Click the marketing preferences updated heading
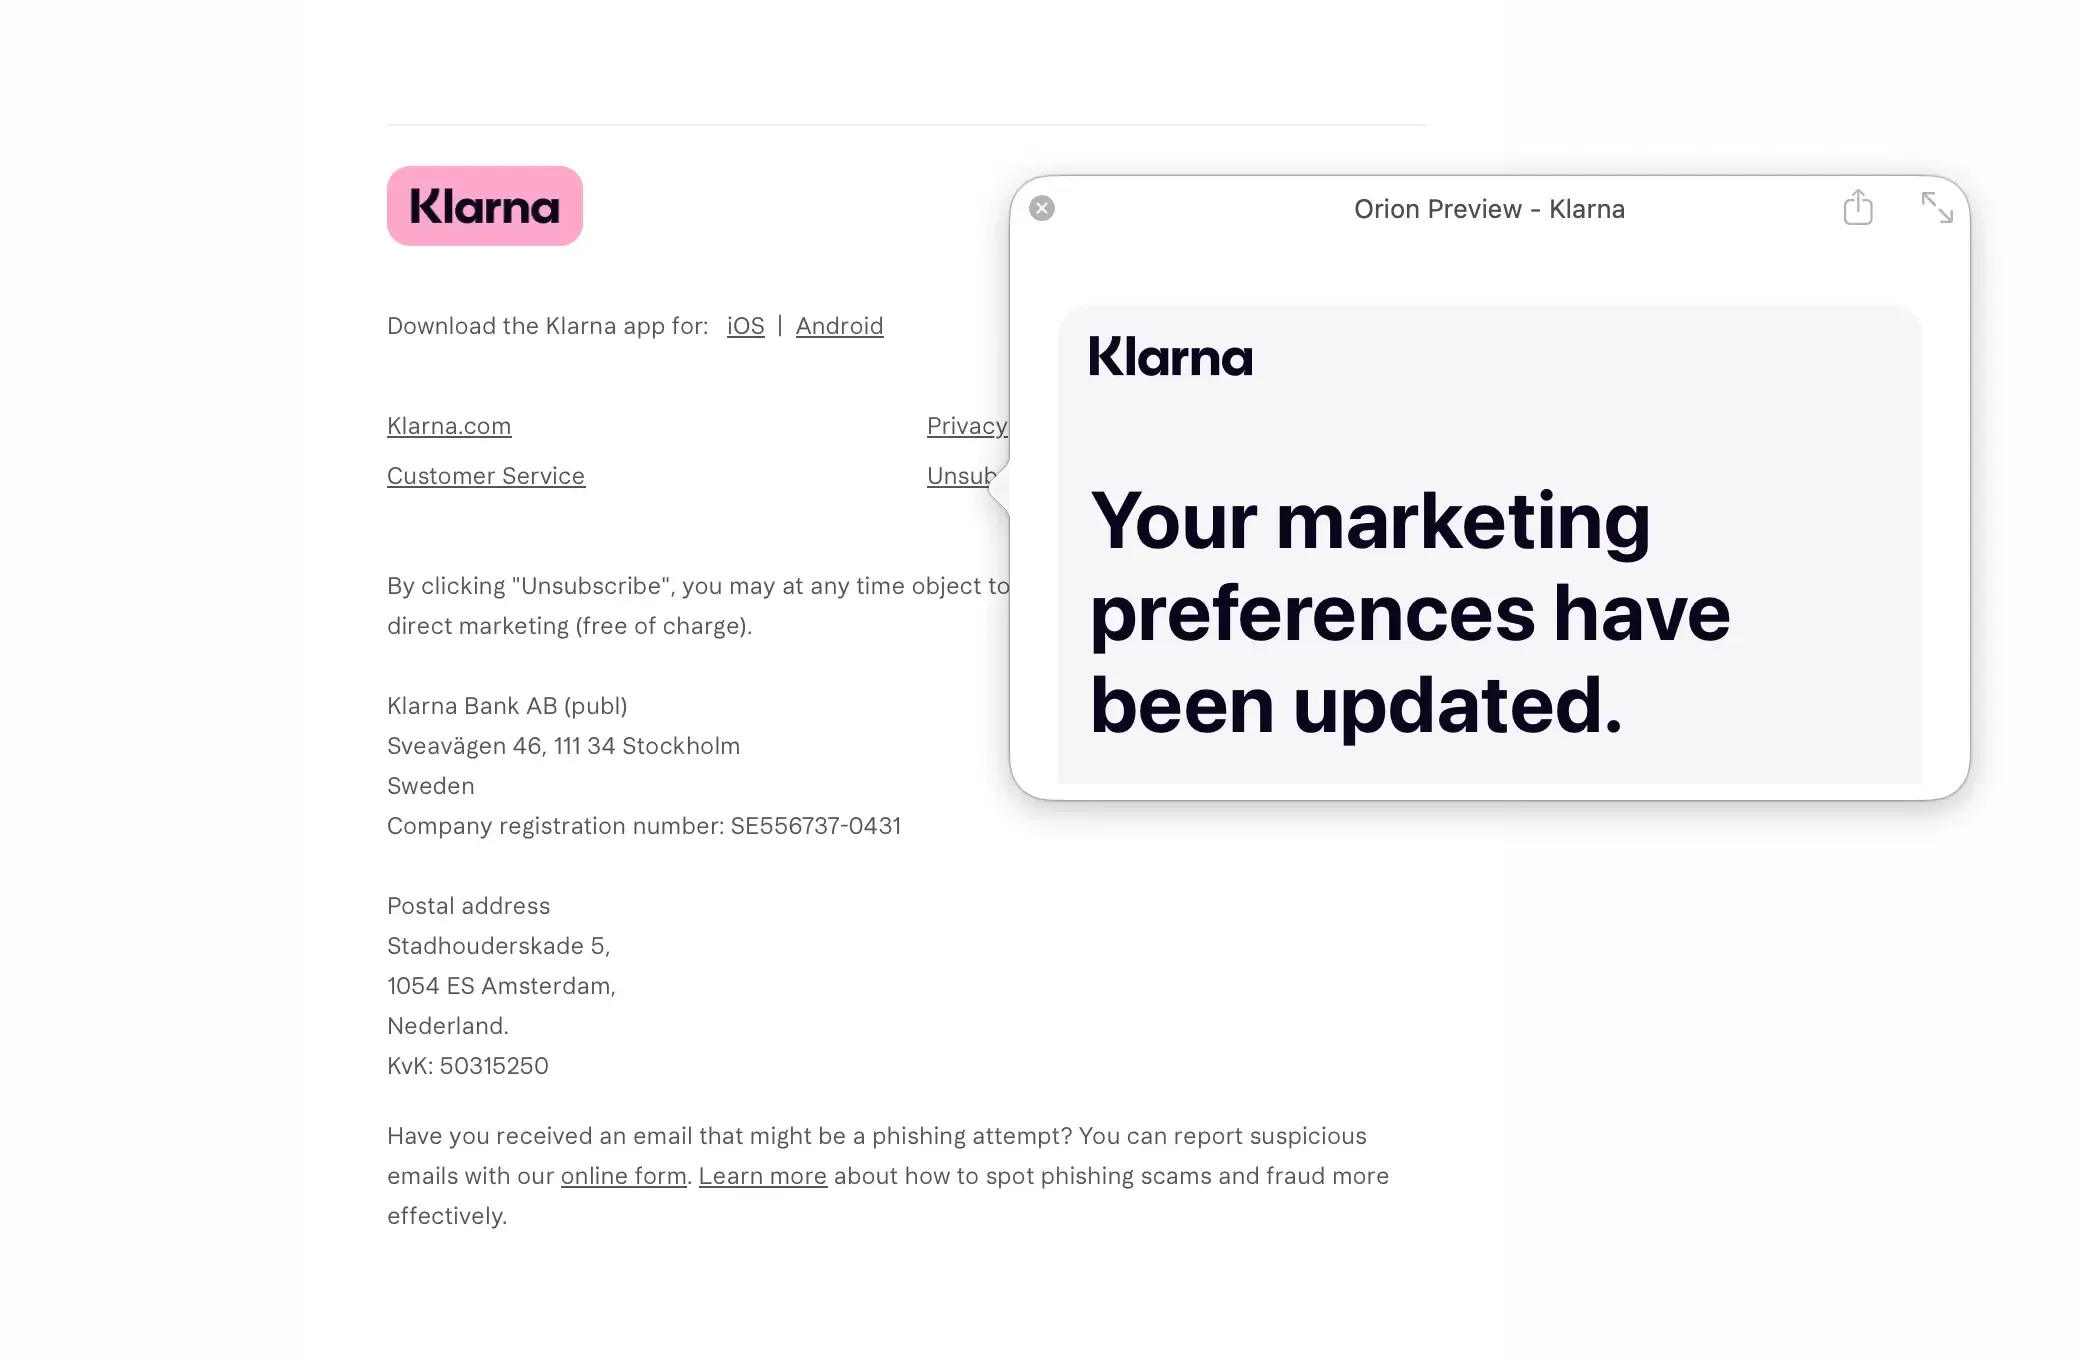This screenshot has width=2096, height=1360. tap(1410, 612)
